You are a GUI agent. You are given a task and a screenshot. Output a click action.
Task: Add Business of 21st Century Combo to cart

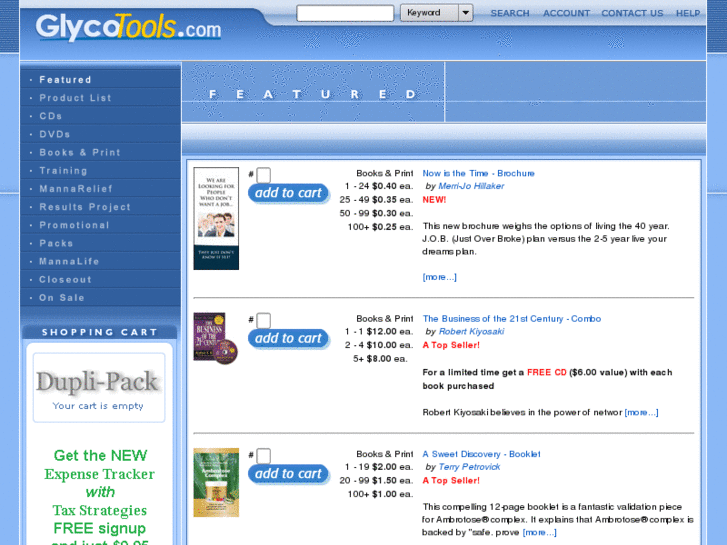pos(288,339)
